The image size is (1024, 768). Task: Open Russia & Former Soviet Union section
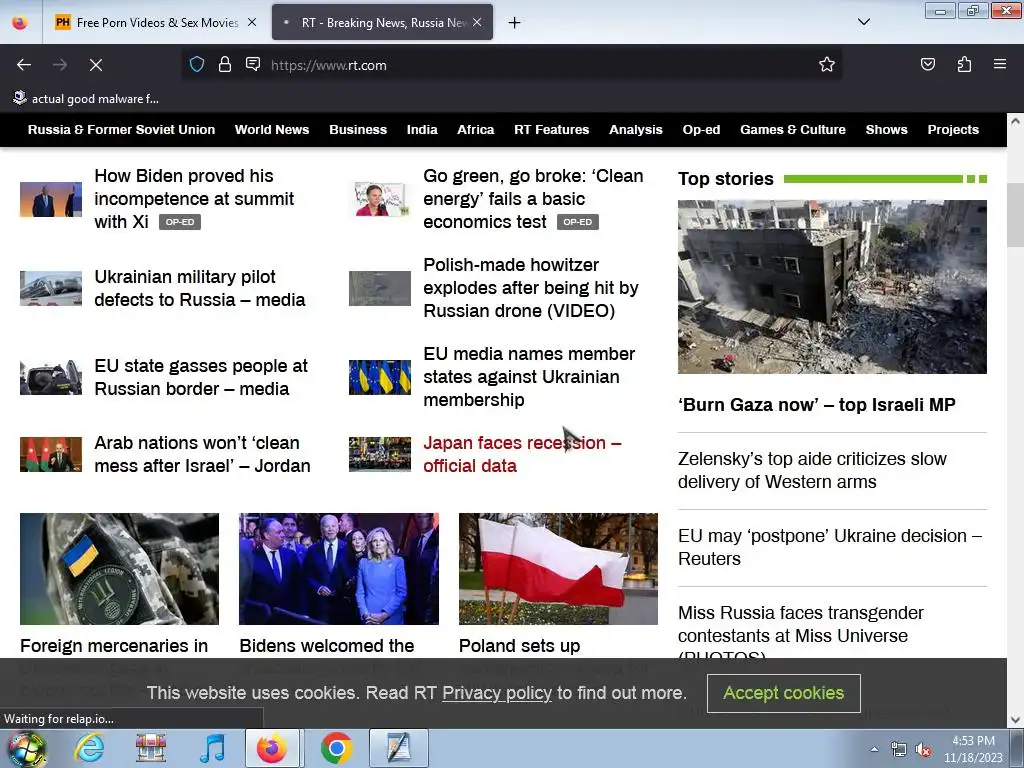(121, 129)
